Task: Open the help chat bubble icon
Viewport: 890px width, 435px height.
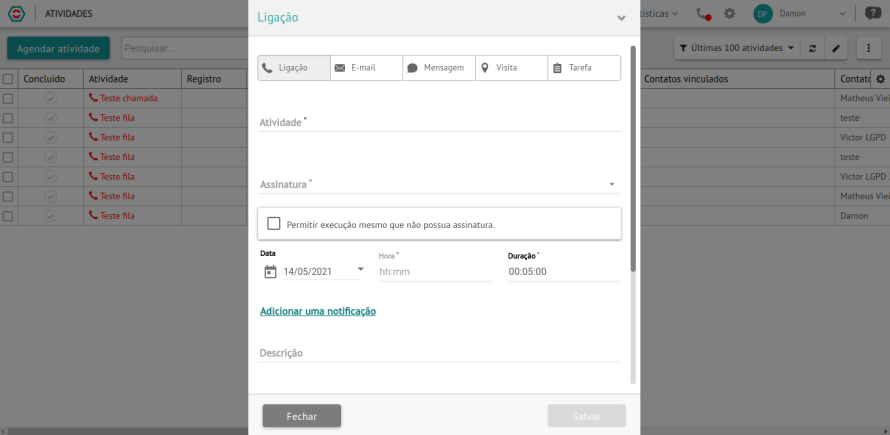Action: click(x=872, y=14)
